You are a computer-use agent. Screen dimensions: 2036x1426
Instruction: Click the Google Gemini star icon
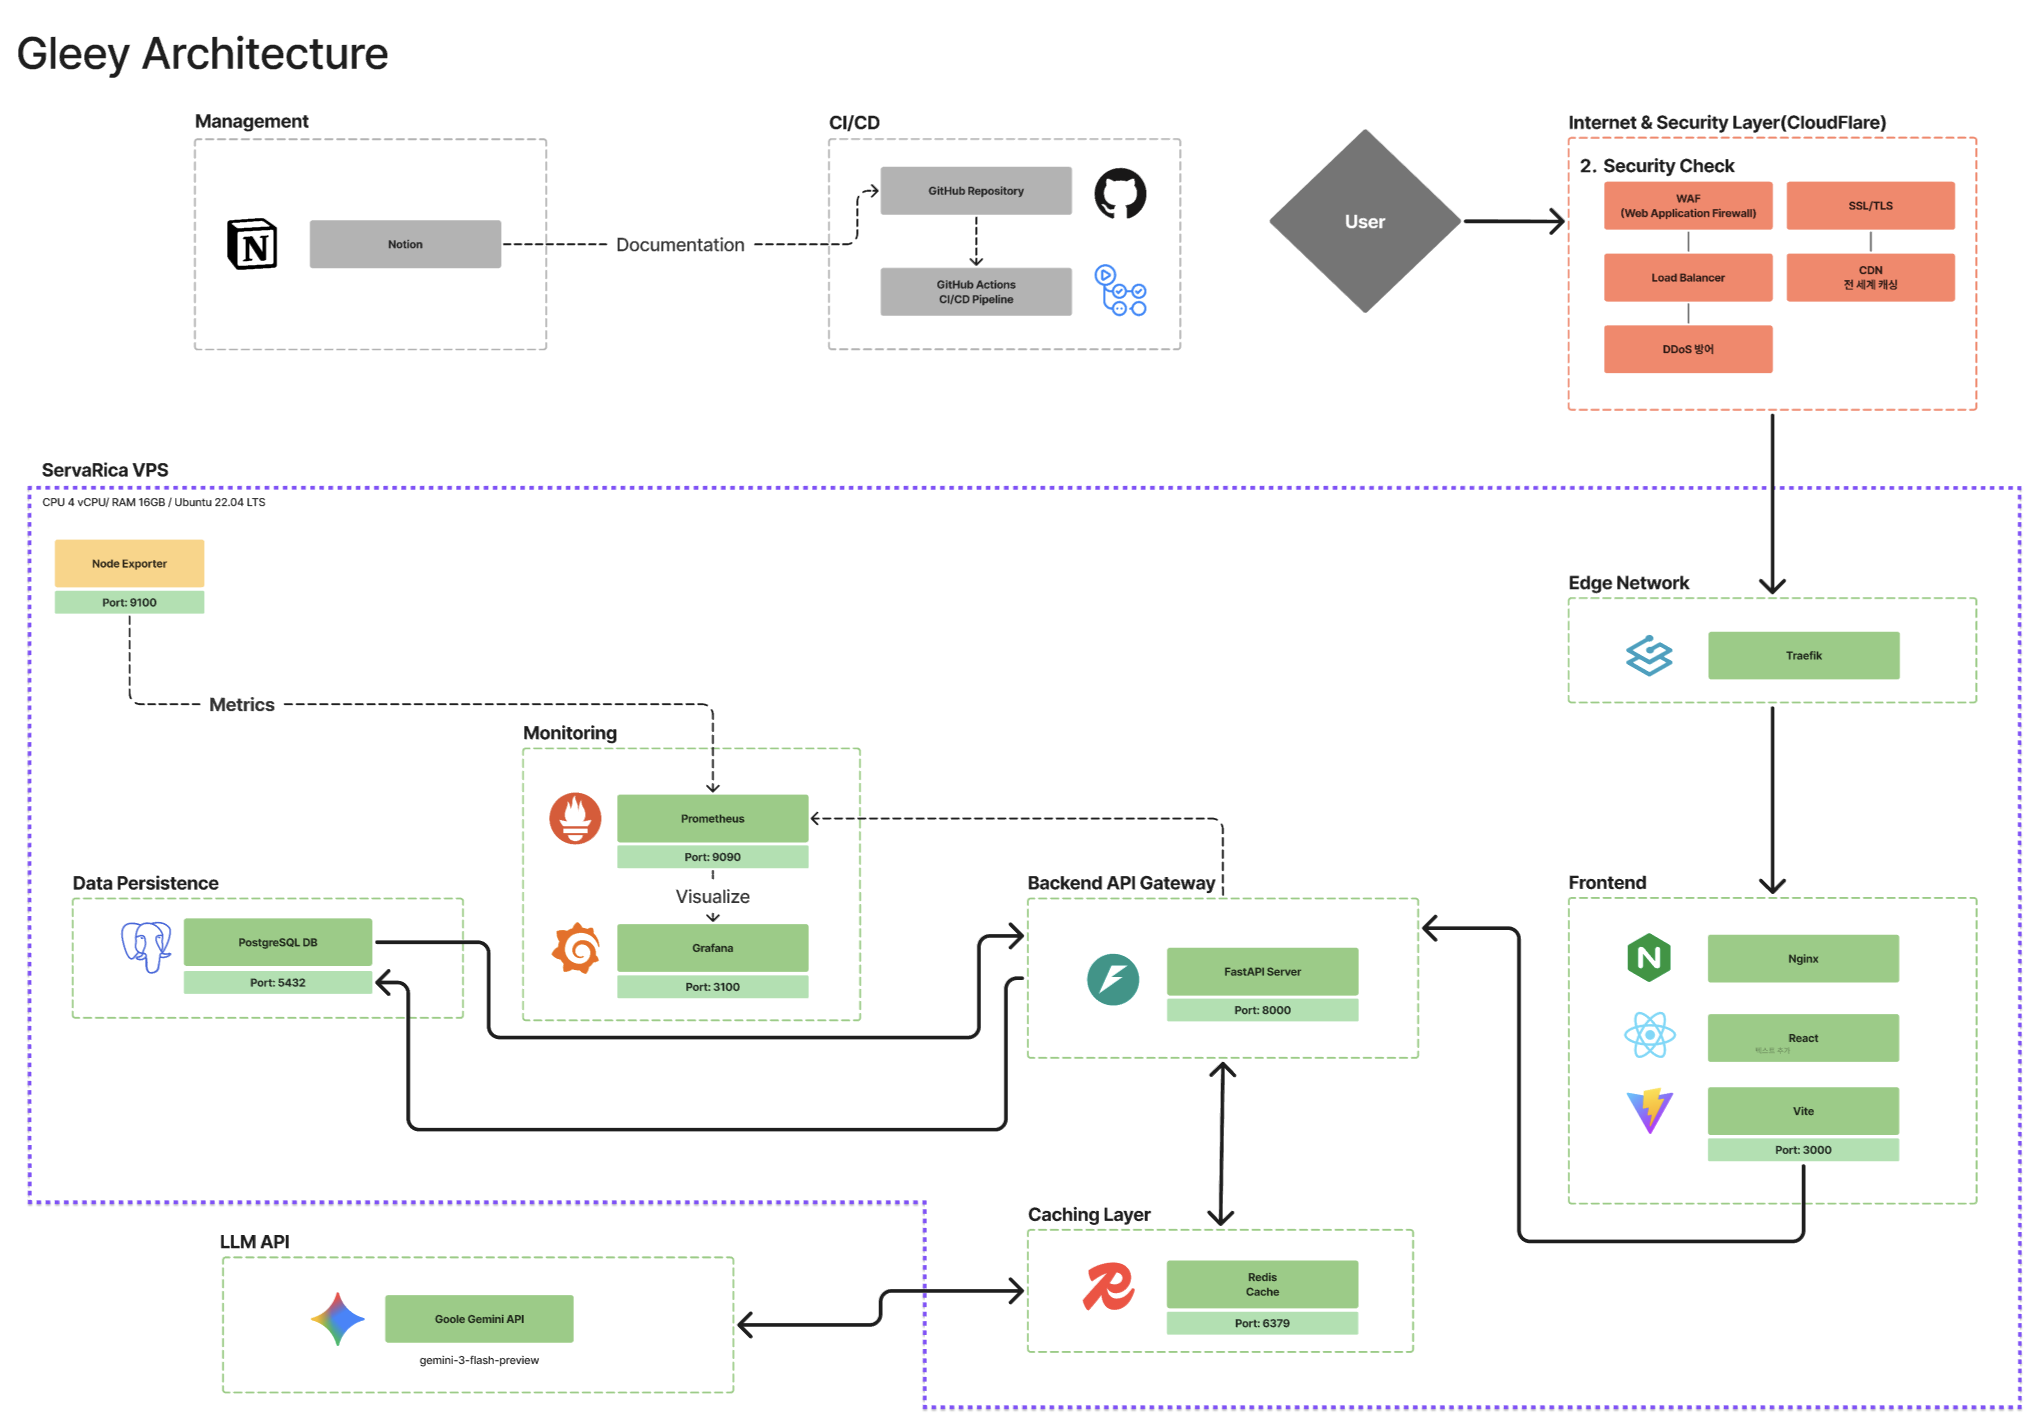tap(338, 1319)
